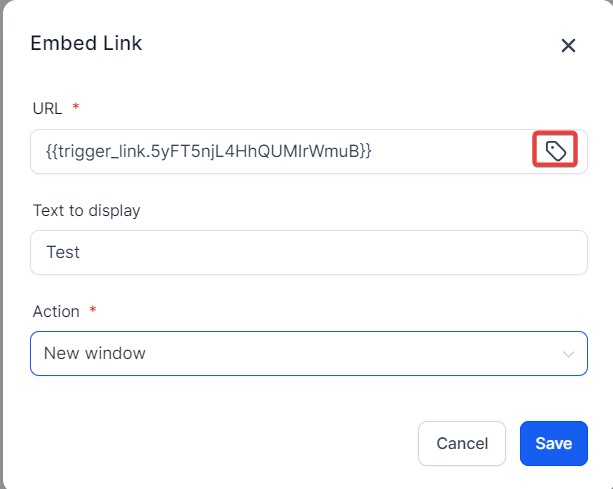Open the custom values tag picker
The image size is (613, 489).
click(556, 151)
